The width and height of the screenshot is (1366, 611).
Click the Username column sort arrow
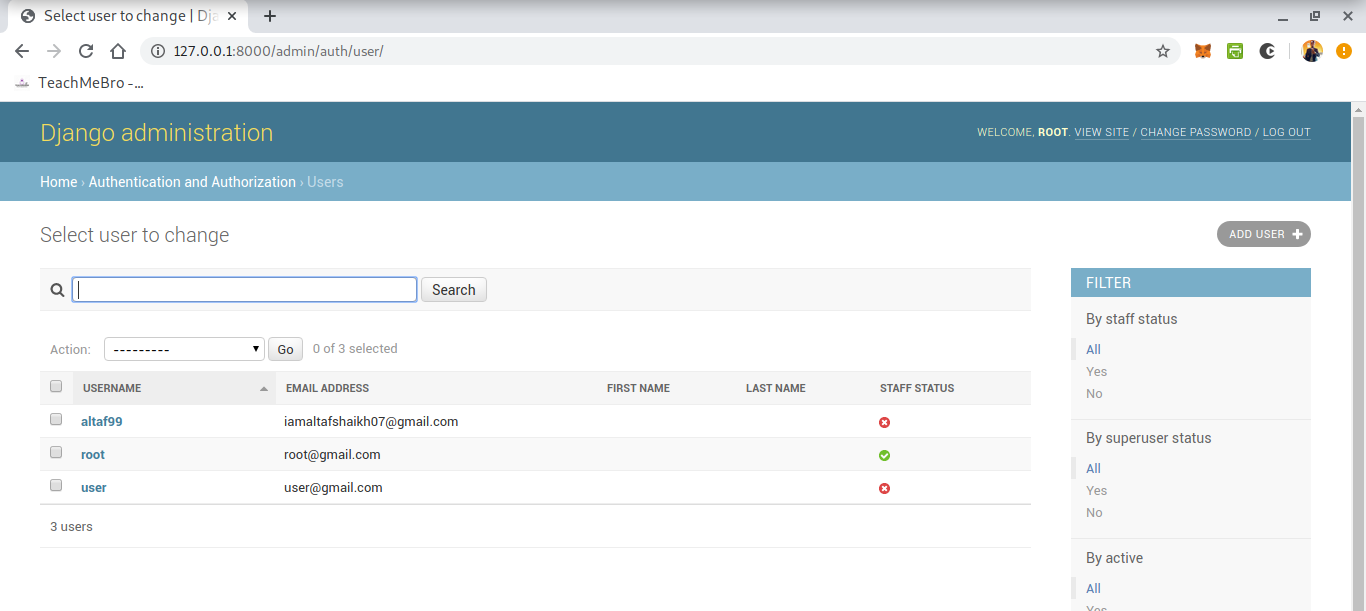(x=264, y=388)
